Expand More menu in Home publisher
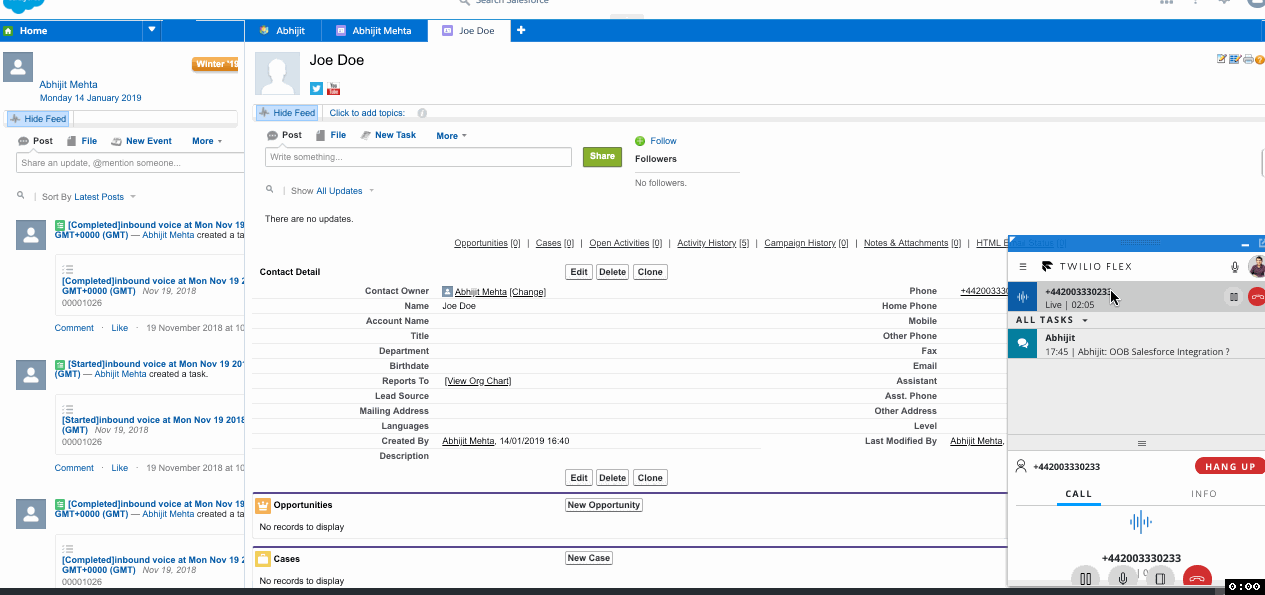 [207, 141]
